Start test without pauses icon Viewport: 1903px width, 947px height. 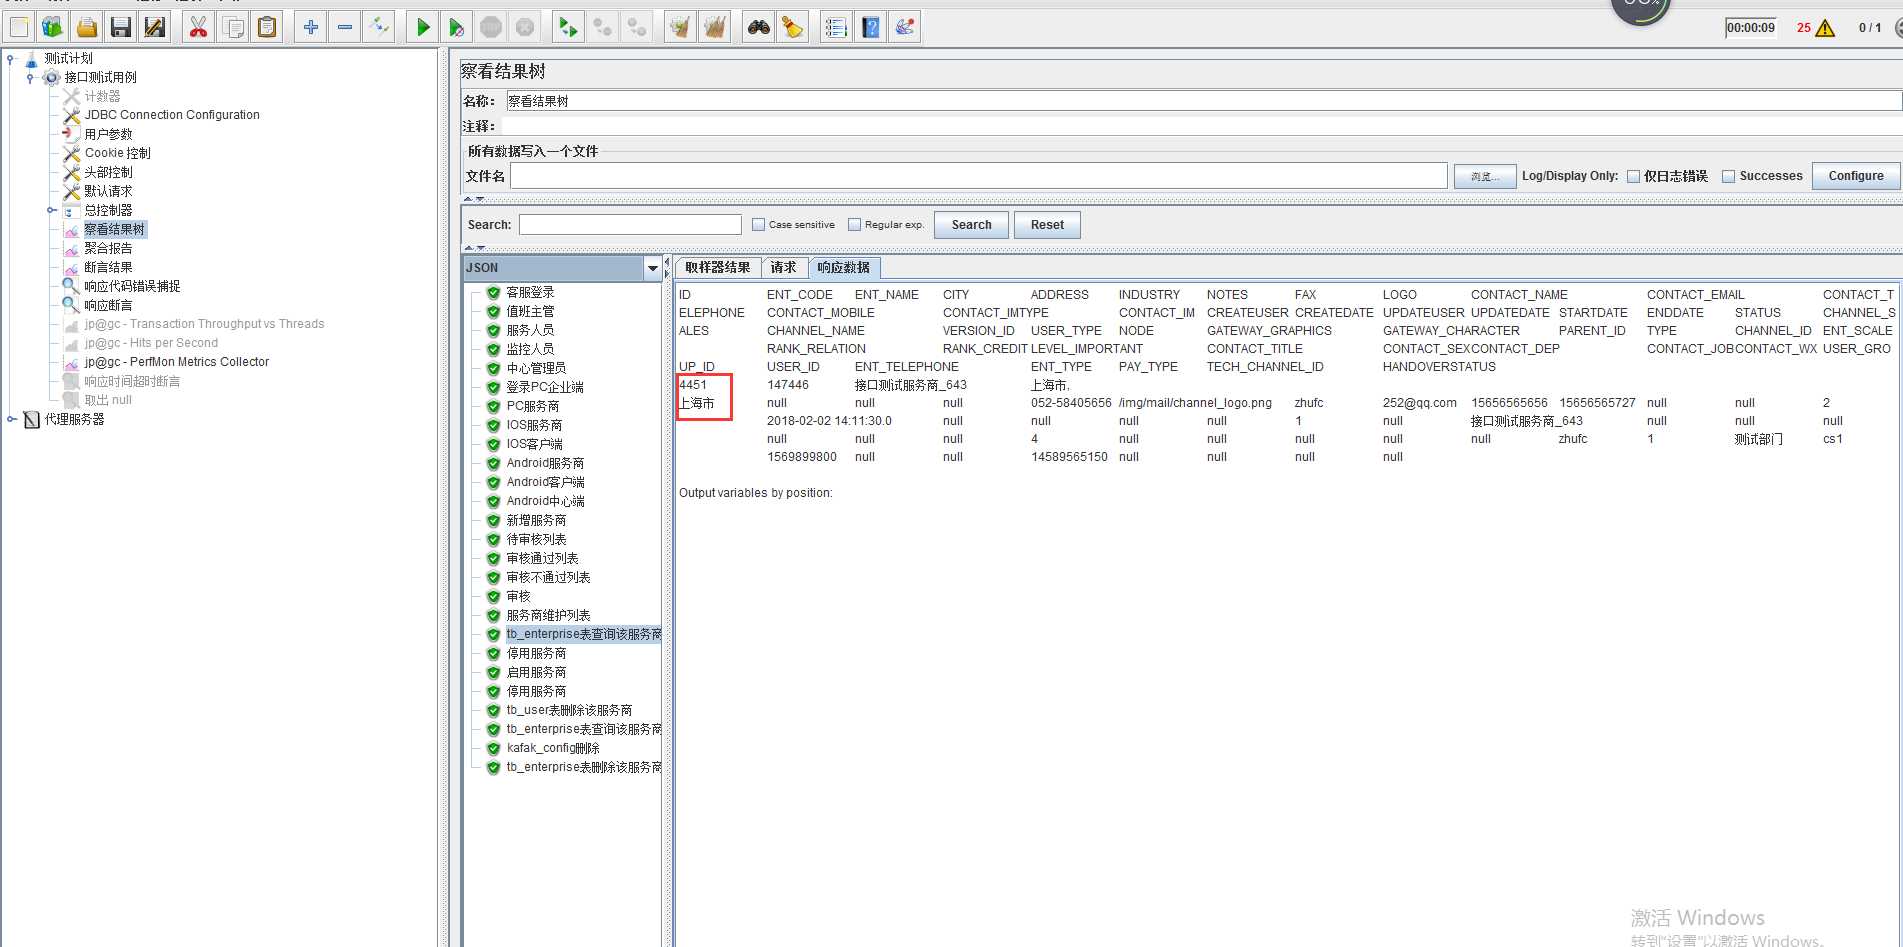[x=457, y=27]
